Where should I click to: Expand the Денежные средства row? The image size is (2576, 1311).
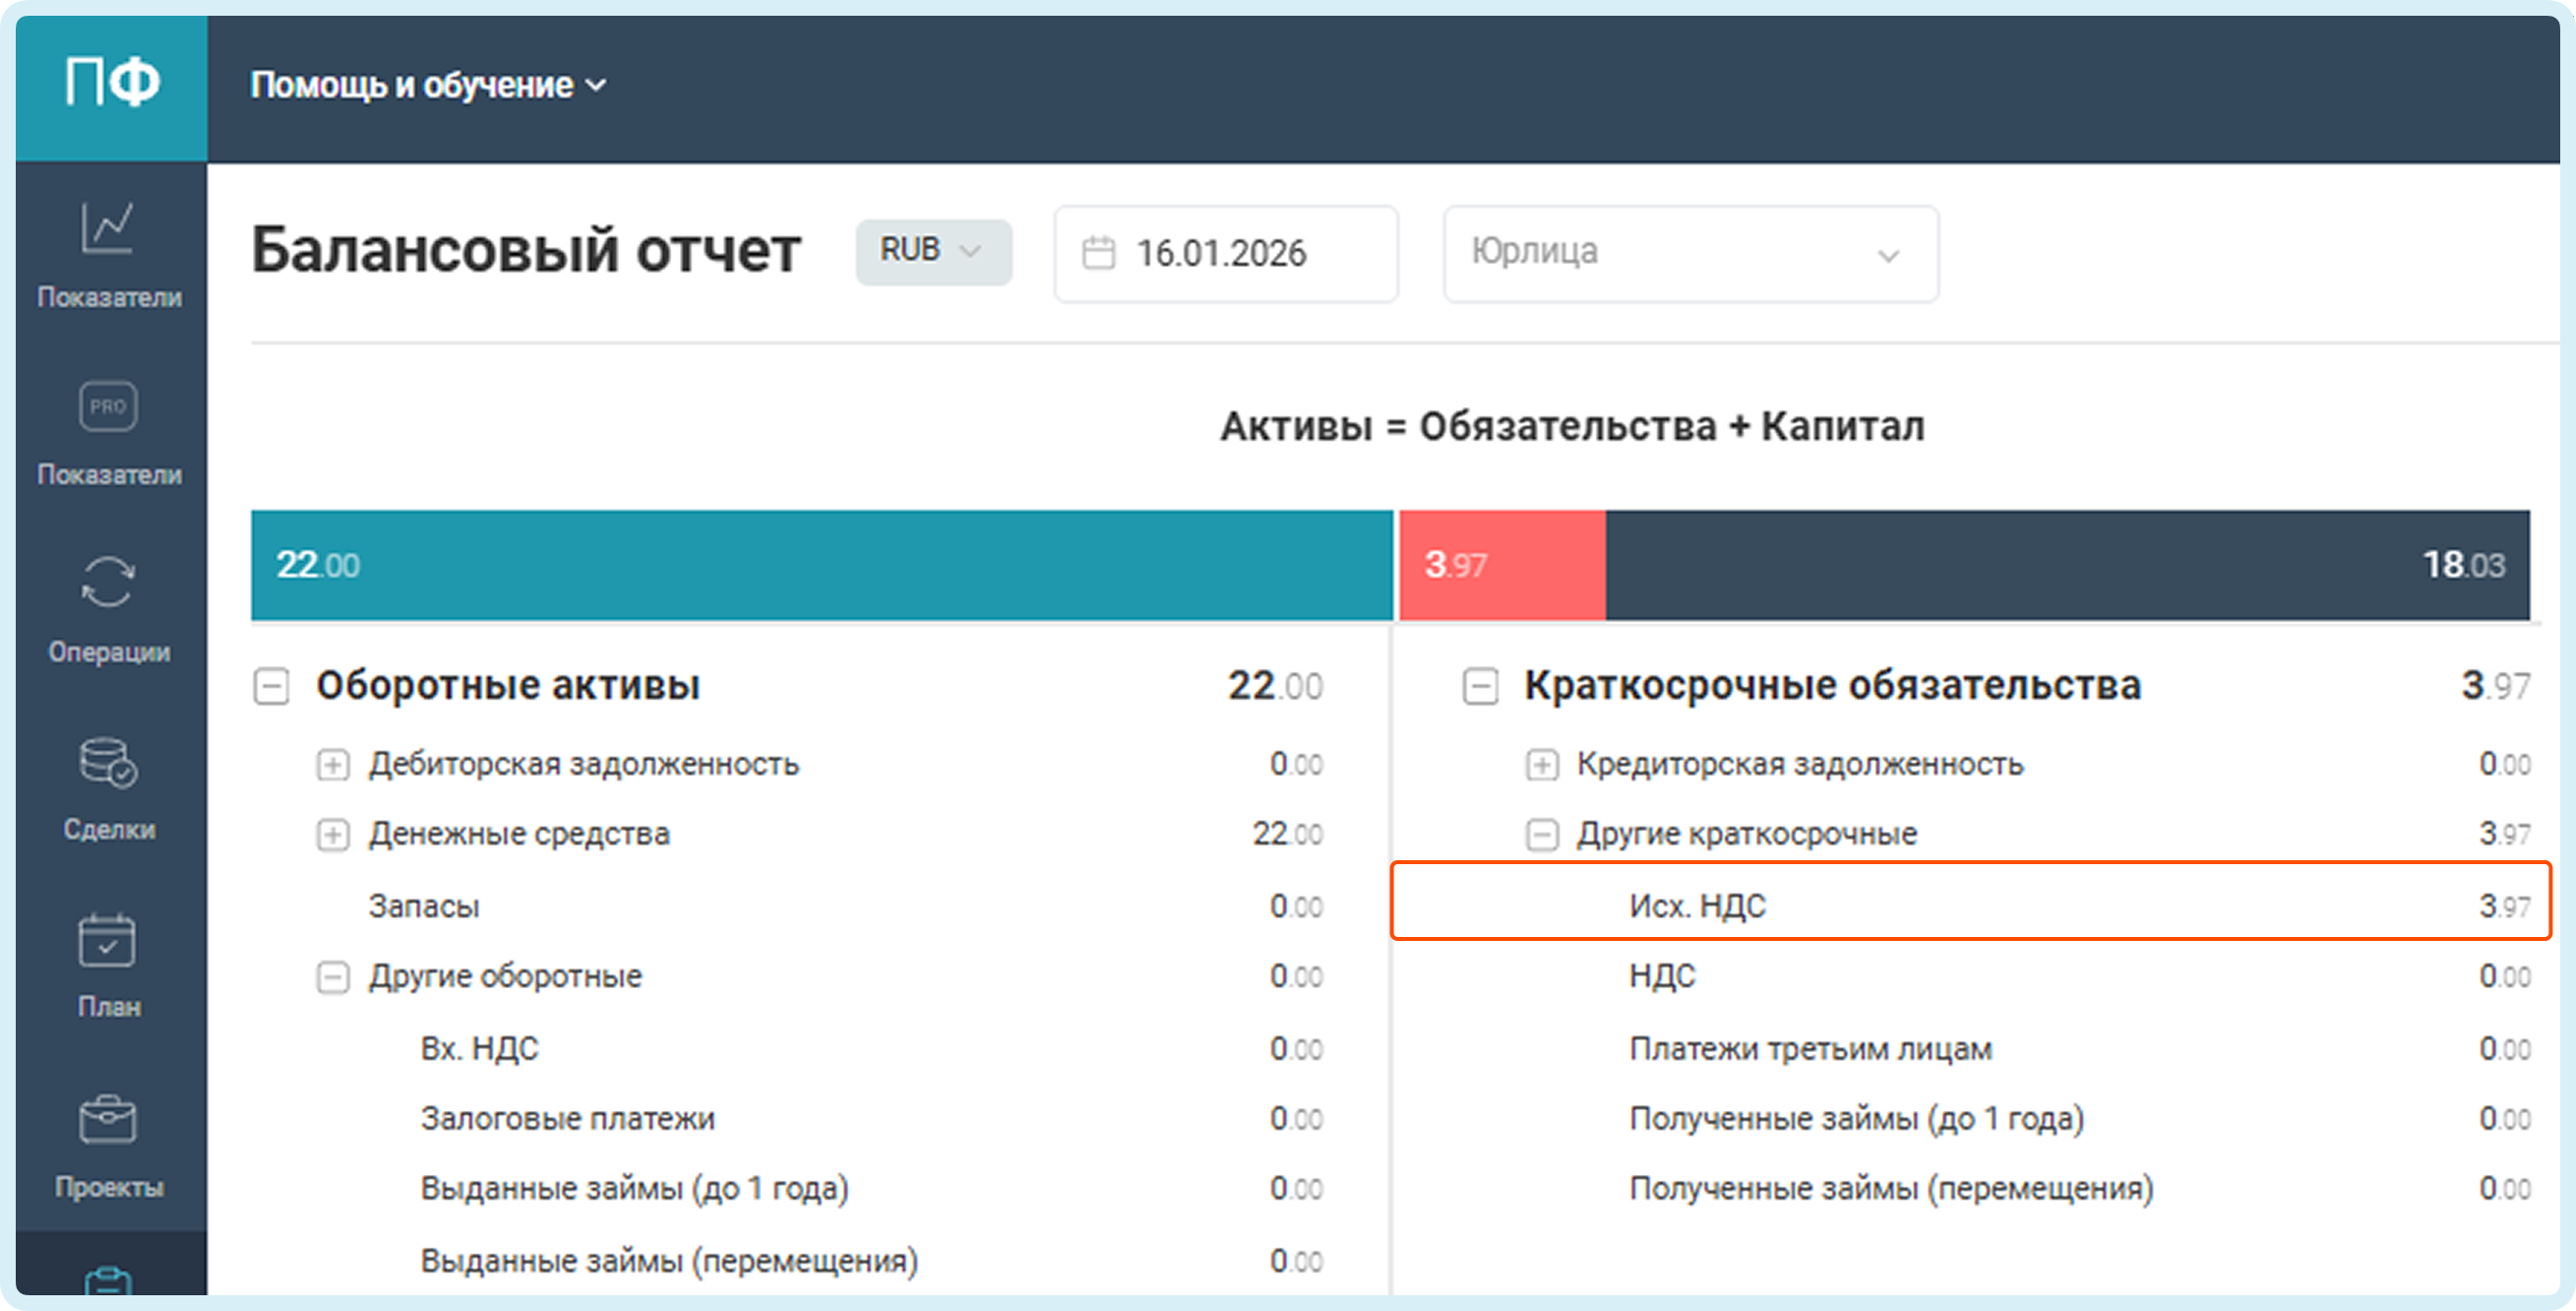333,835
